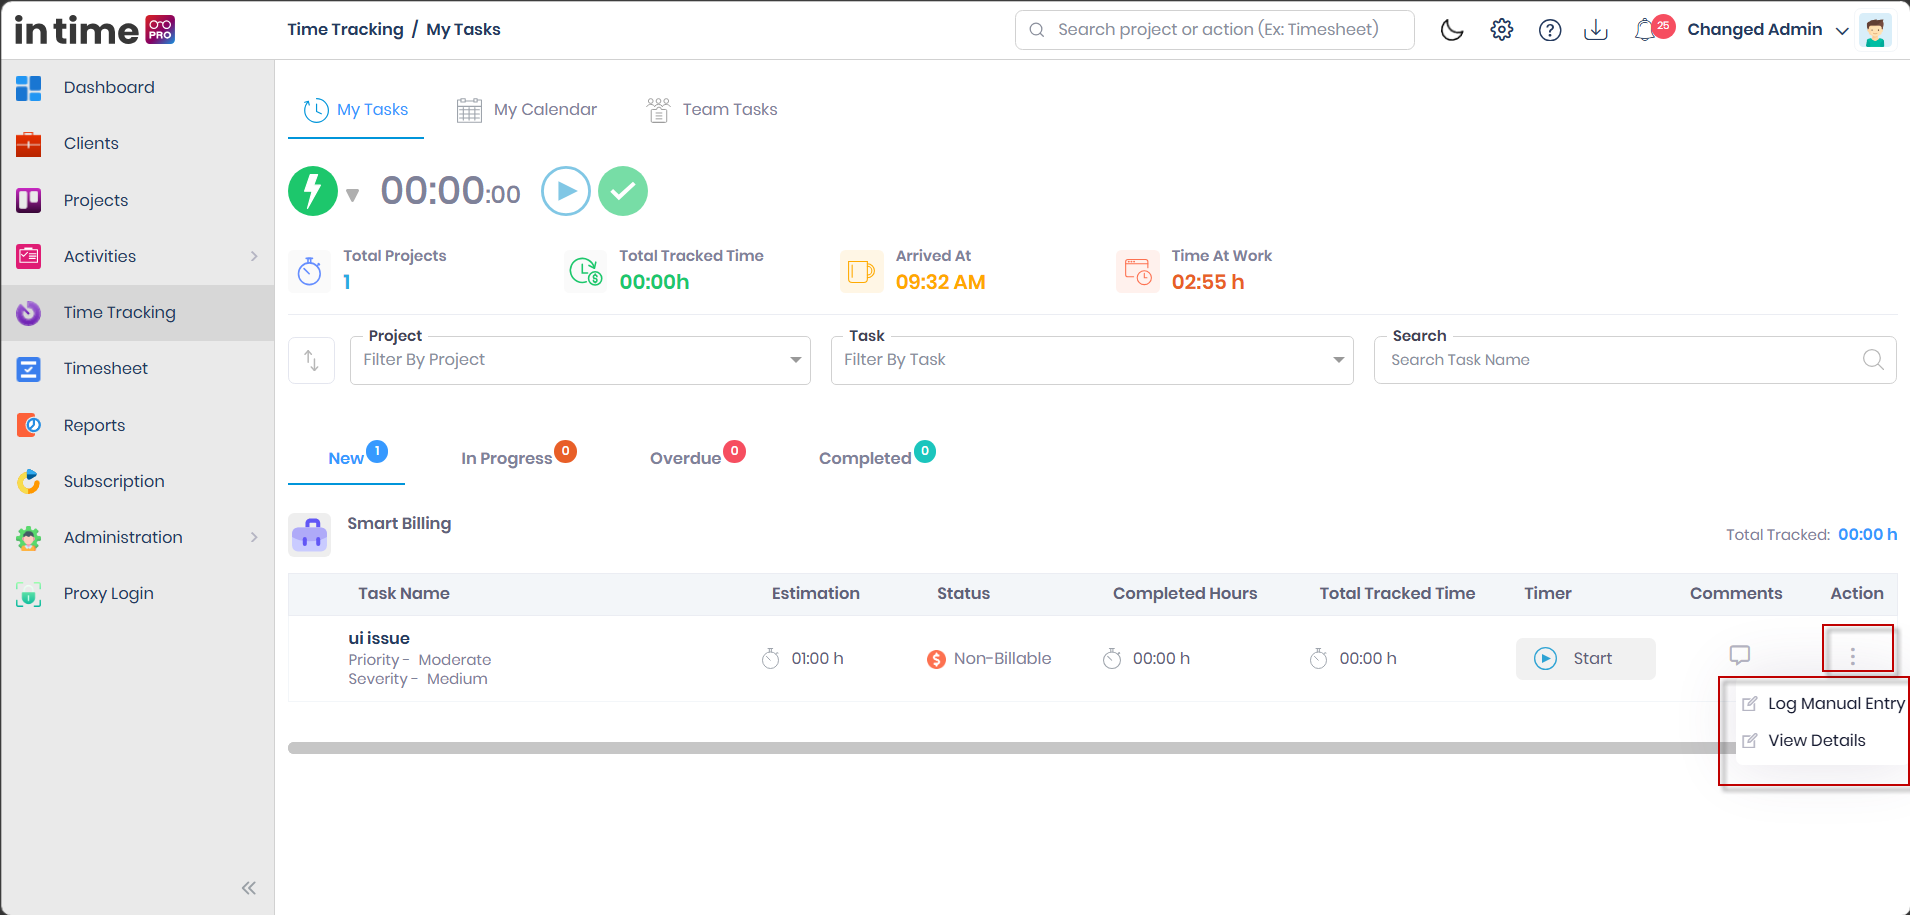Toggle dark mode moon icon
The height and width of the screenshot is (915, 1910).
[x=1452, y=30]
